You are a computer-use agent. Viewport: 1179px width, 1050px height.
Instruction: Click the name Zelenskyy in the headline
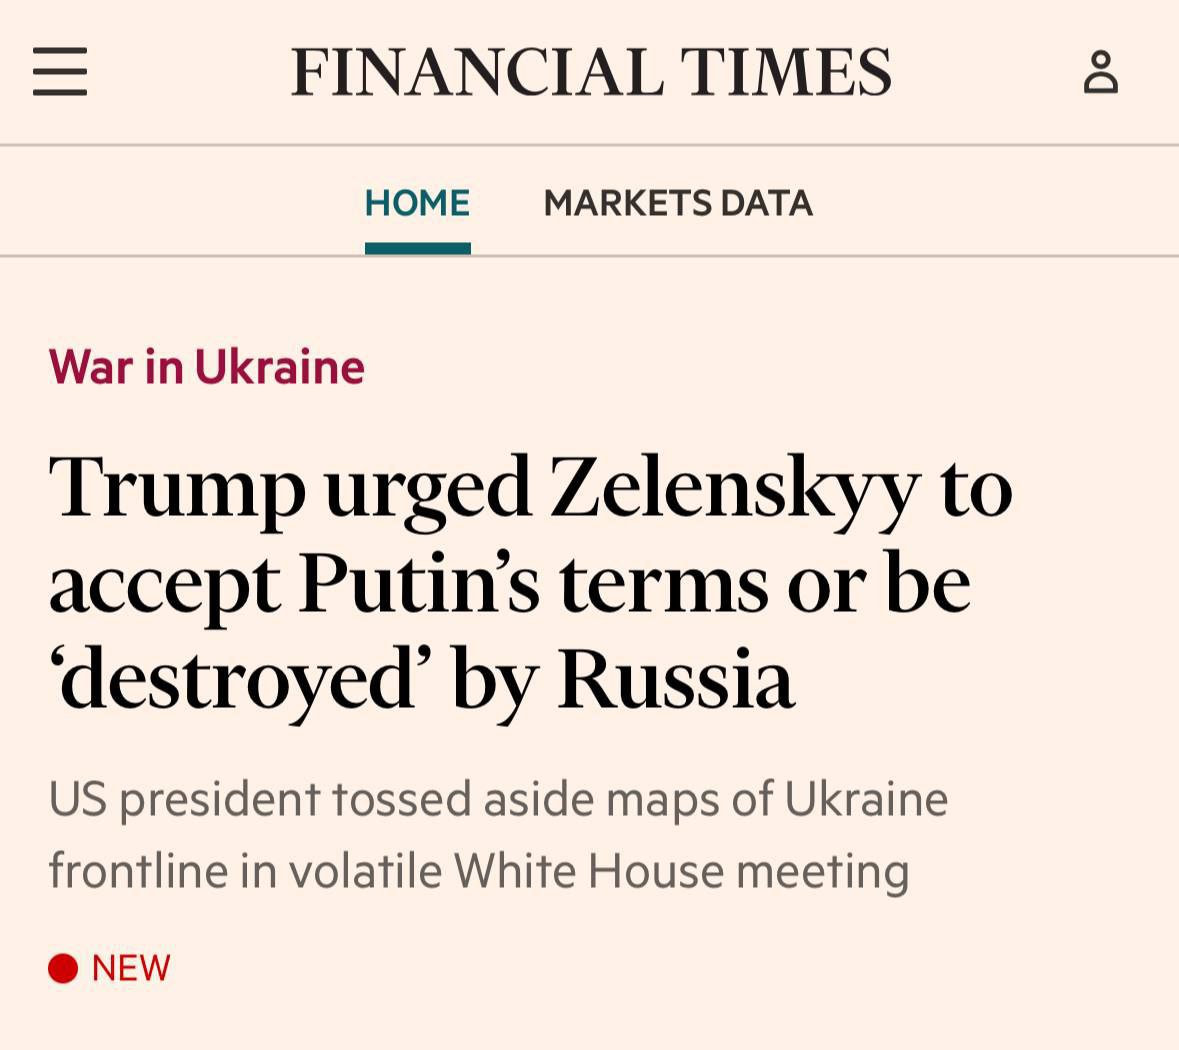pyautogui.click(x=734, y=488)
